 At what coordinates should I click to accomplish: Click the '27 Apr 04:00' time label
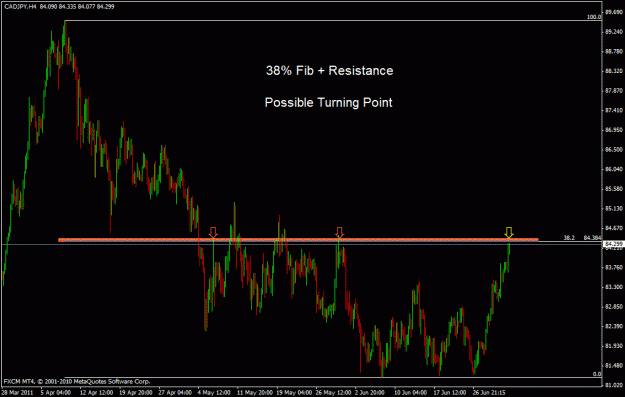pos(175,393)
